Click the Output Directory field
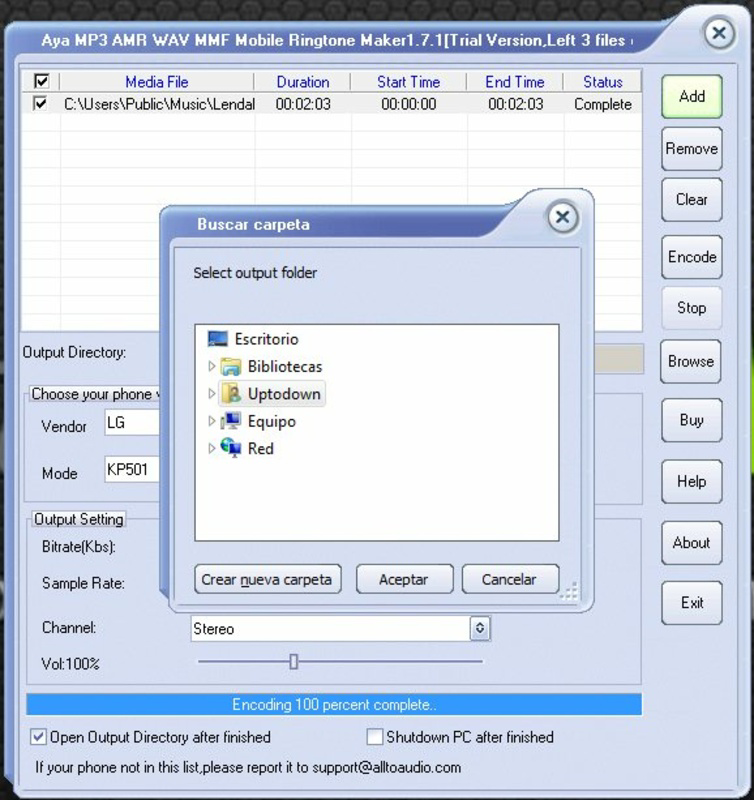Image resolution: width=754 pixels, height=800 pixels. [618, 358]
